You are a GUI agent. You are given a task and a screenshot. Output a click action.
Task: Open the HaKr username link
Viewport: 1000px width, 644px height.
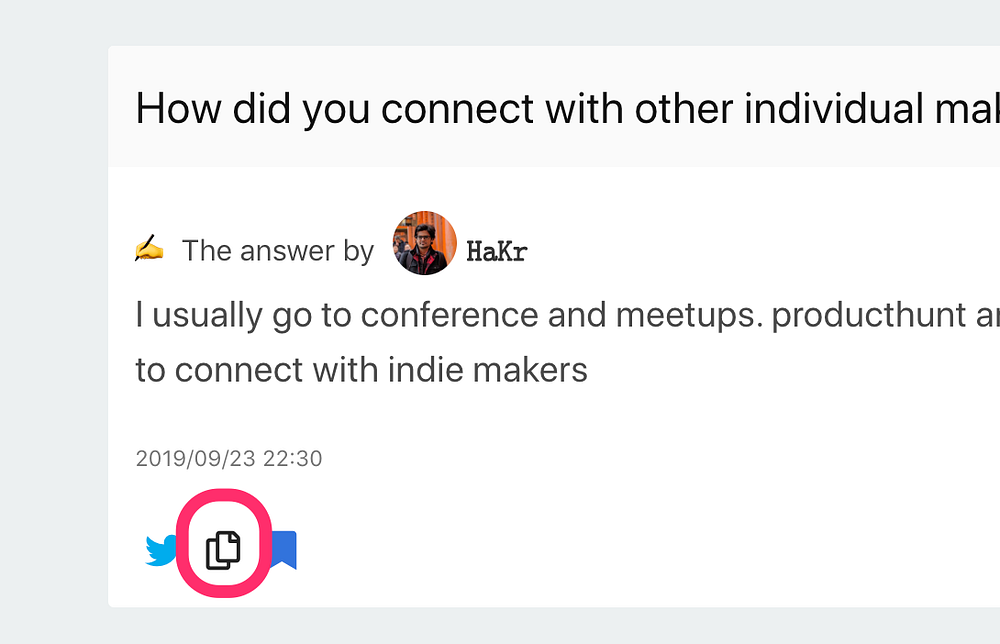coord(496,251)
